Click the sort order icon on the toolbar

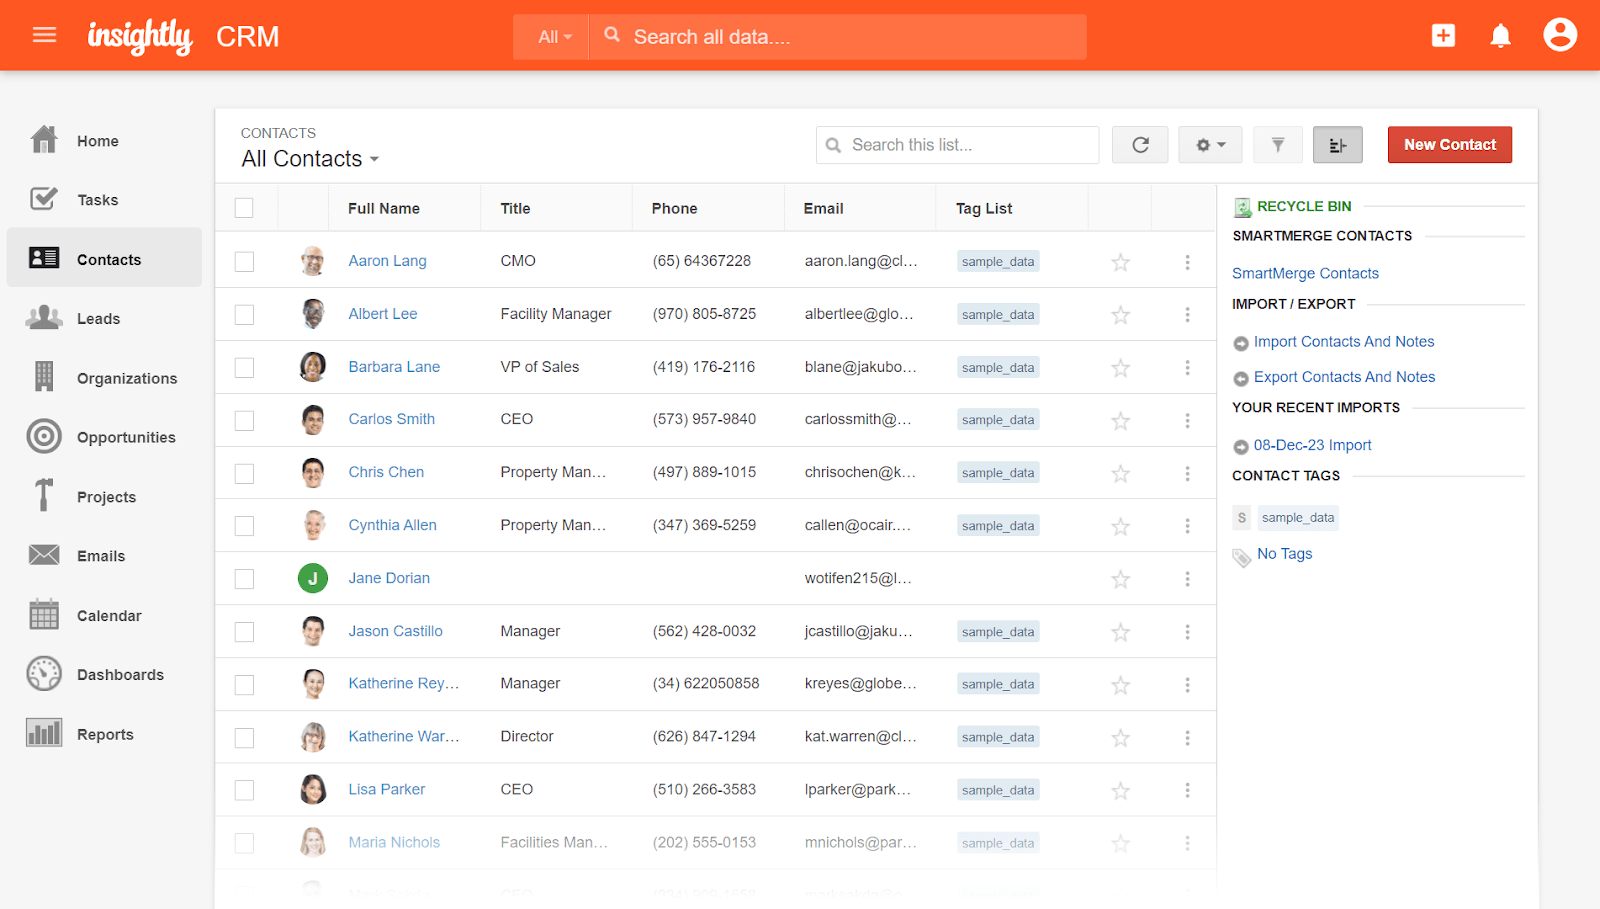(x=1337, y=144)
